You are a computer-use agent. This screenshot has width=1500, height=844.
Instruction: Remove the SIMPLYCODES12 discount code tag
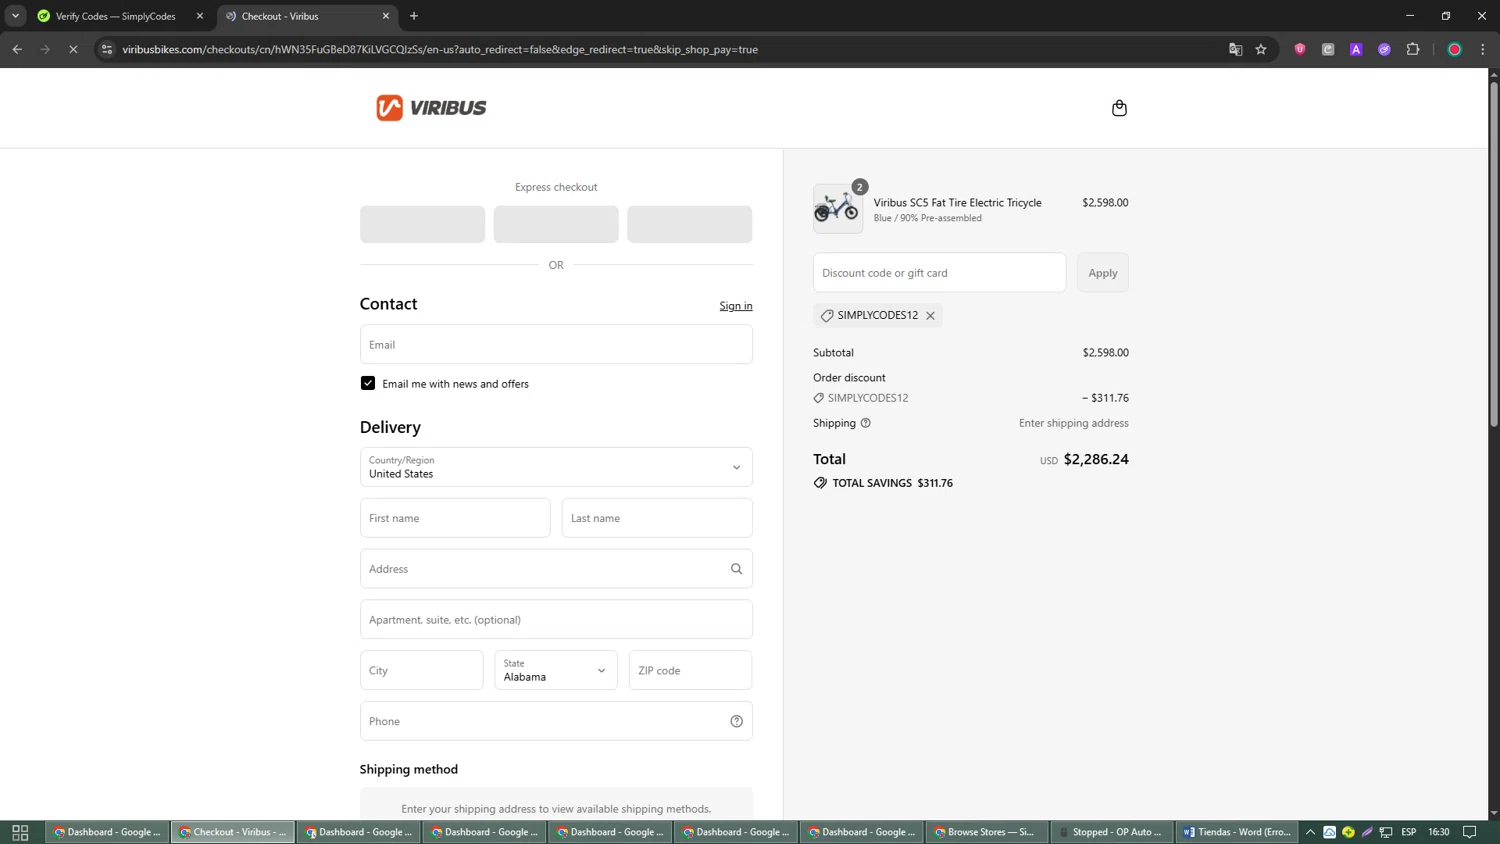(x=930, y=315)
